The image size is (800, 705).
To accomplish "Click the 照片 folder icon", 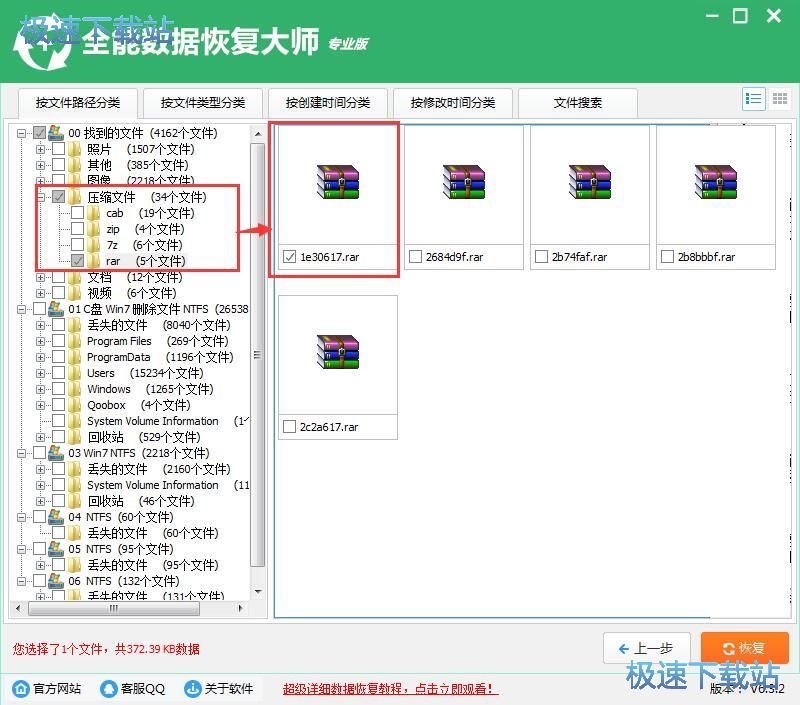I will [75, 149].
